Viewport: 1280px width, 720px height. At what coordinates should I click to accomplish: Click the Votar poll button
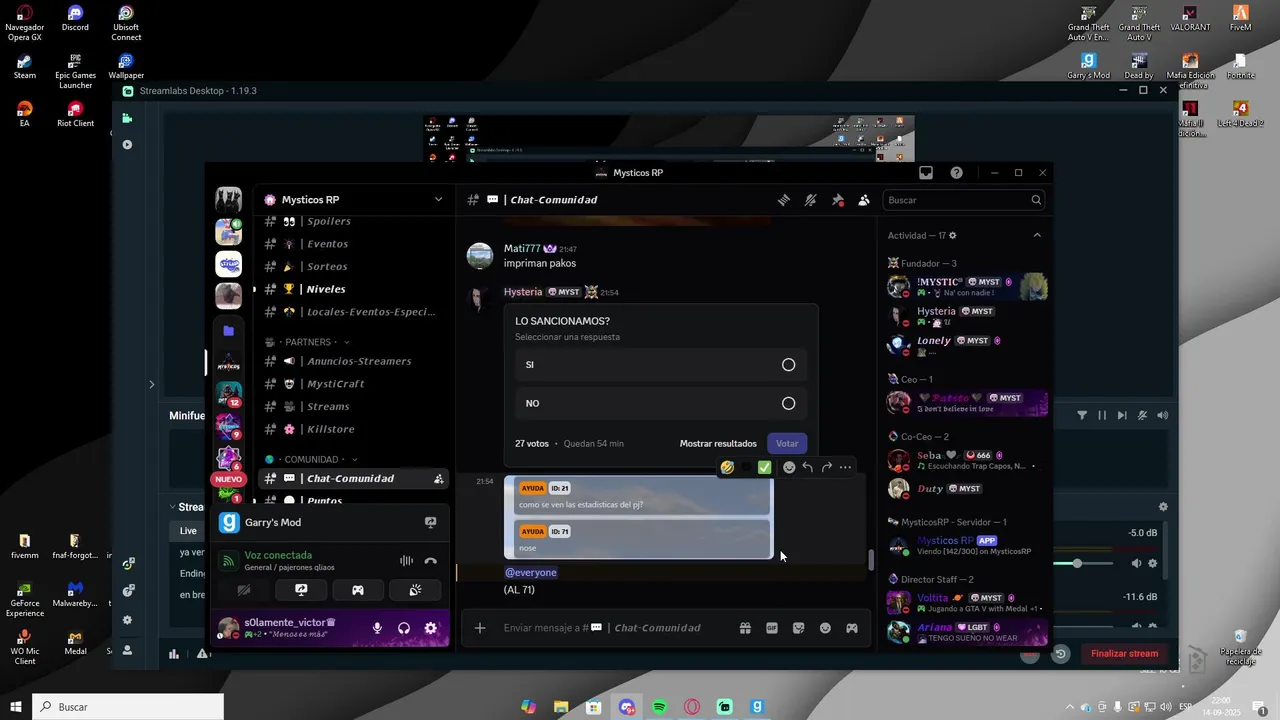click(x=787, y=443)
